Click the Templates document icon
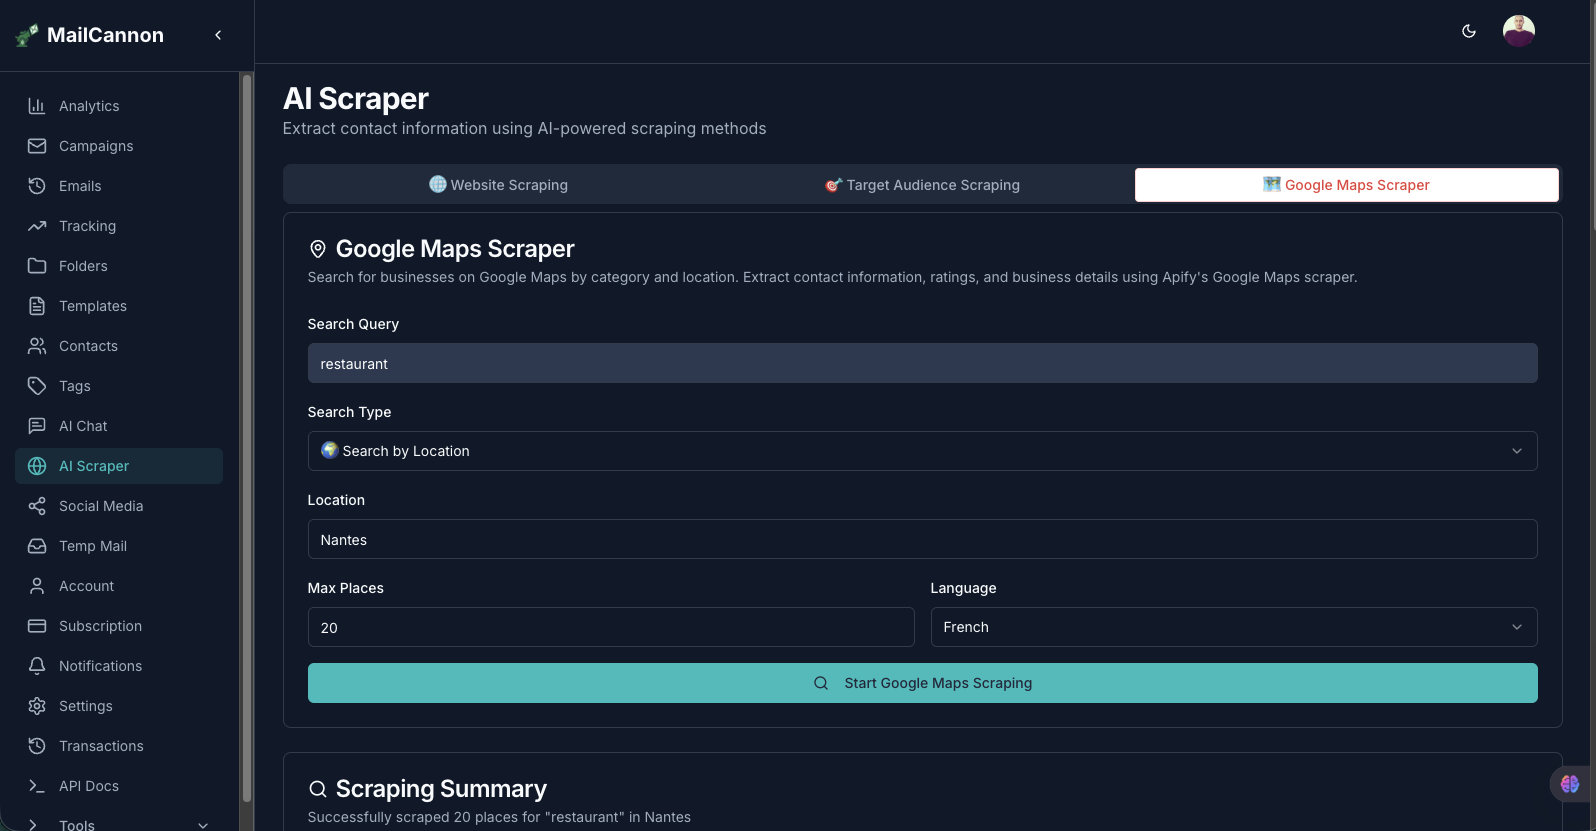 pos(37,306)
